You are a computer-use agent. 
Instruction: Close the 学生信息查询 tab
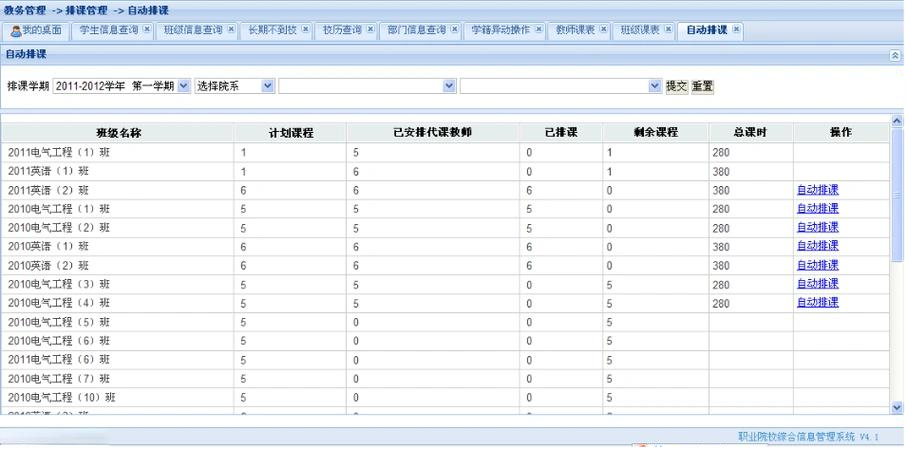[x=147, y=29]
